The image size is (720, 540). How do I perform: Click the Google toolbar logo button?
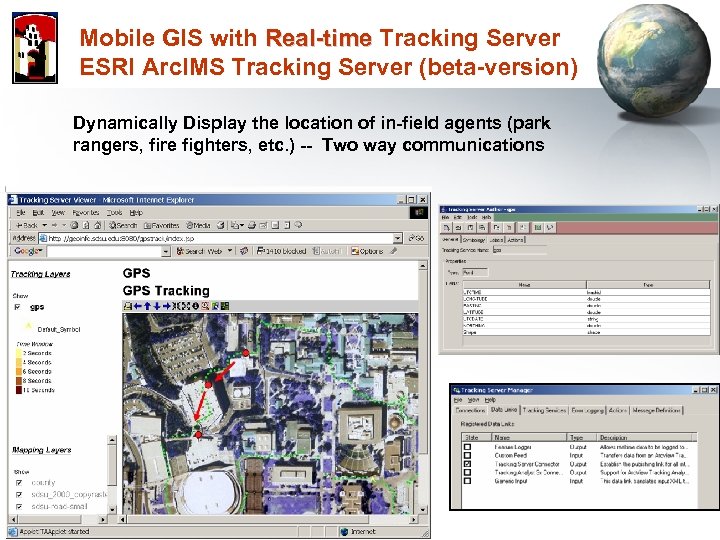click(x=26, y=251)
